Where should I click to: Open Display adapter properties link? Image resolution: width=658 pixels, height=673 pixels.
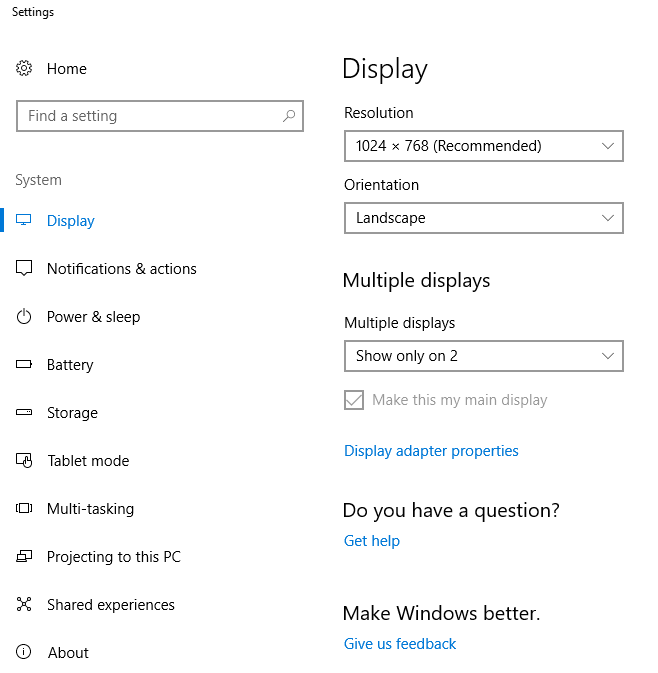(431, 451)
